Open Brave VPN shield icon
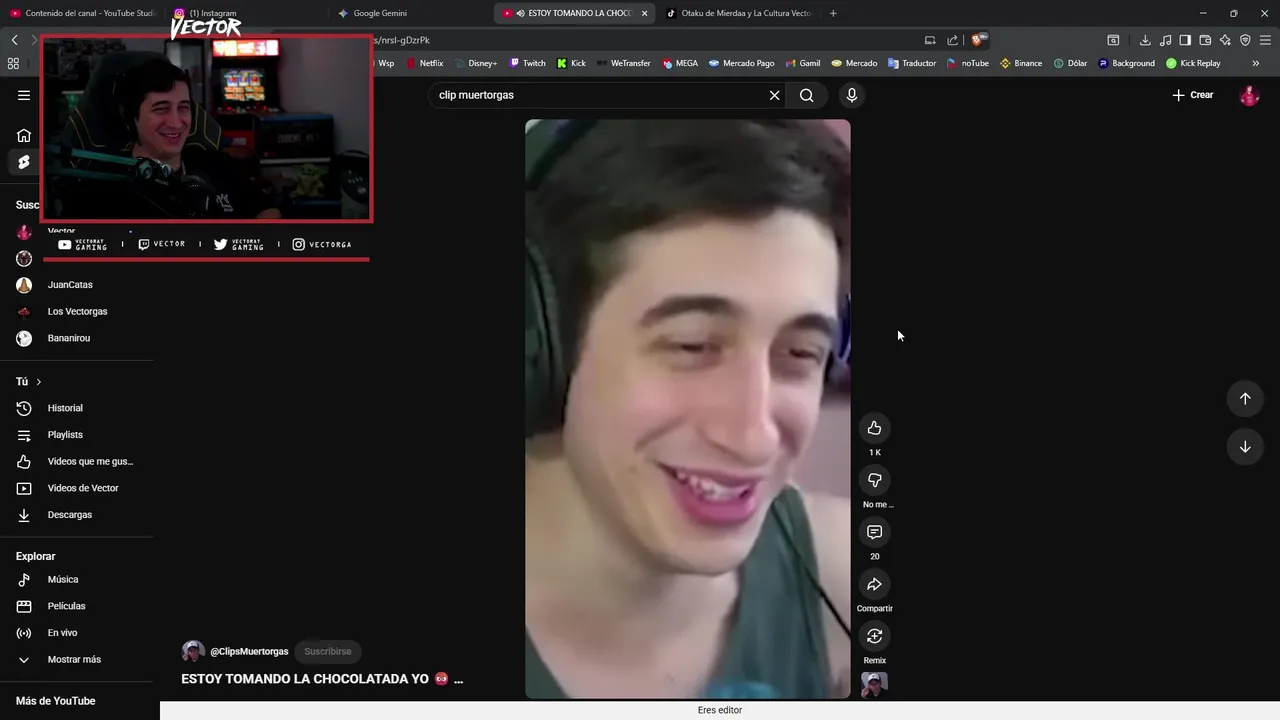The height and width of the screenshot is (720, 1280). (1245, 40)
